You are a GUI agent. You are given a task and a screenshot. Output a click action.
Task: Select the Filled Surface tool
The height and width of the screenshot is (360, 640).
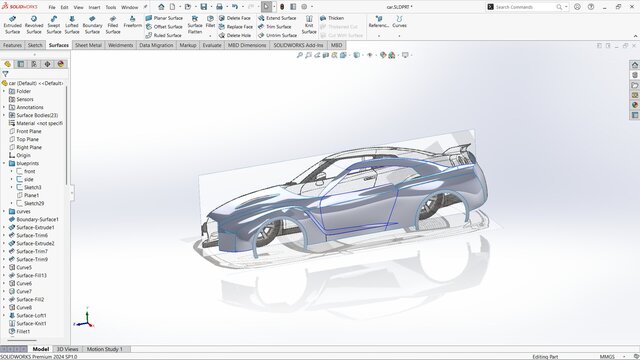coord(113,25)
